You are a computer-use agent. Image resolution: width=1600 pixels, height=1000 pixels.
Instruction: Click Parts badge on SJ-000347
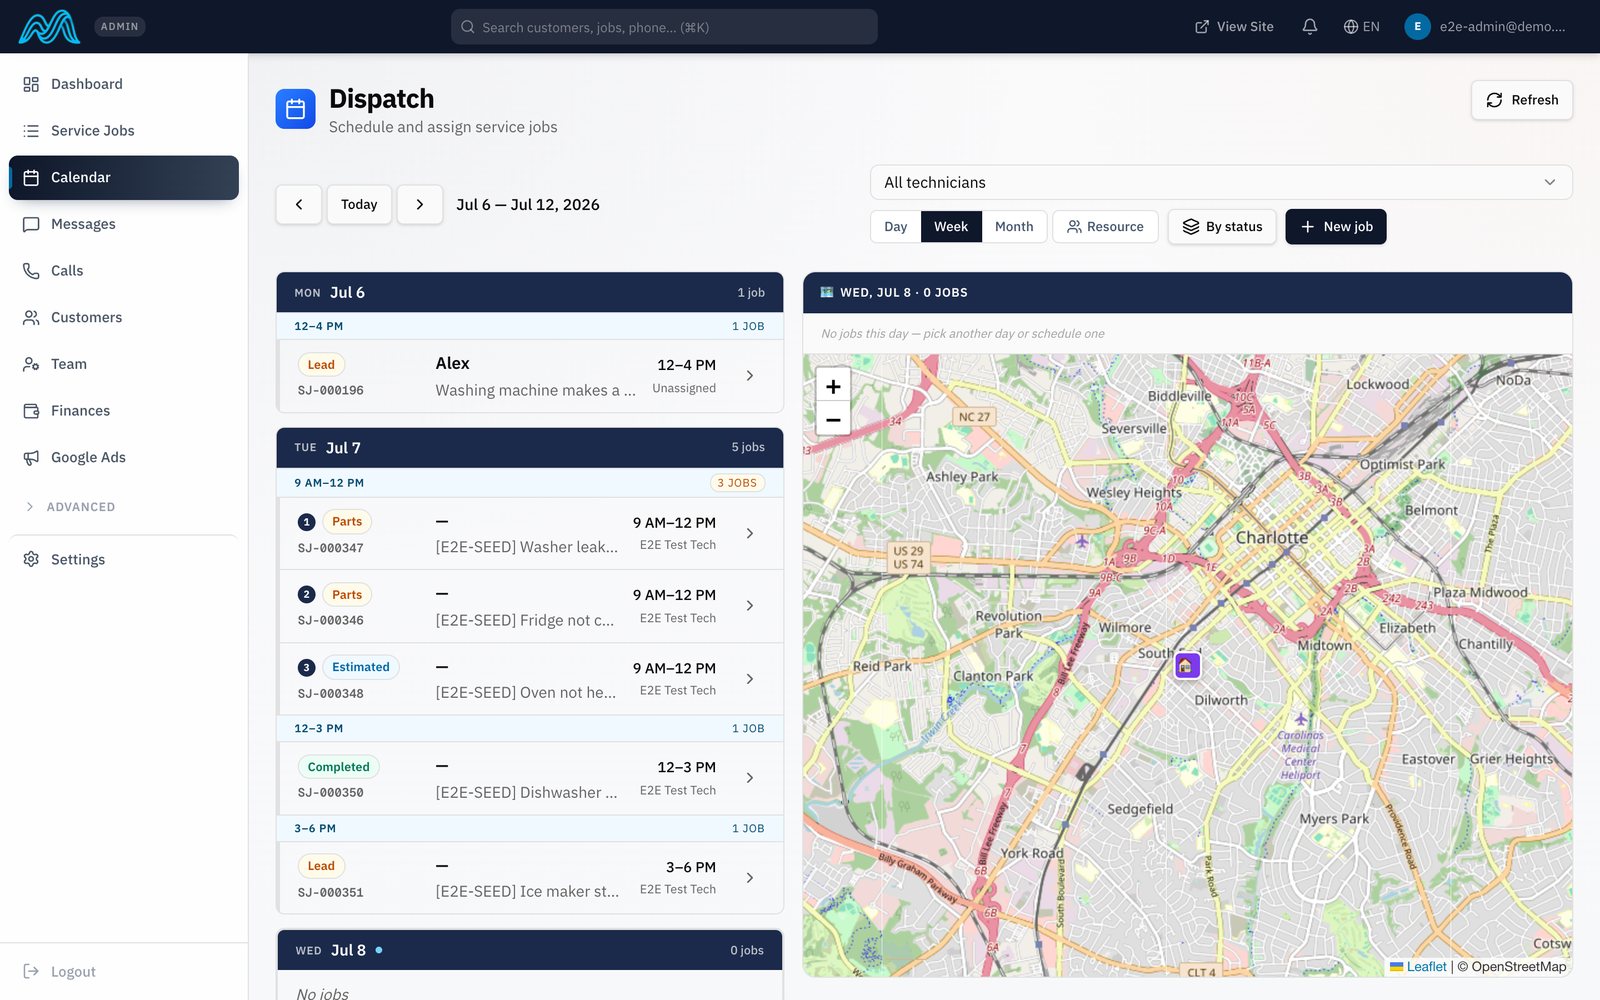347,522
